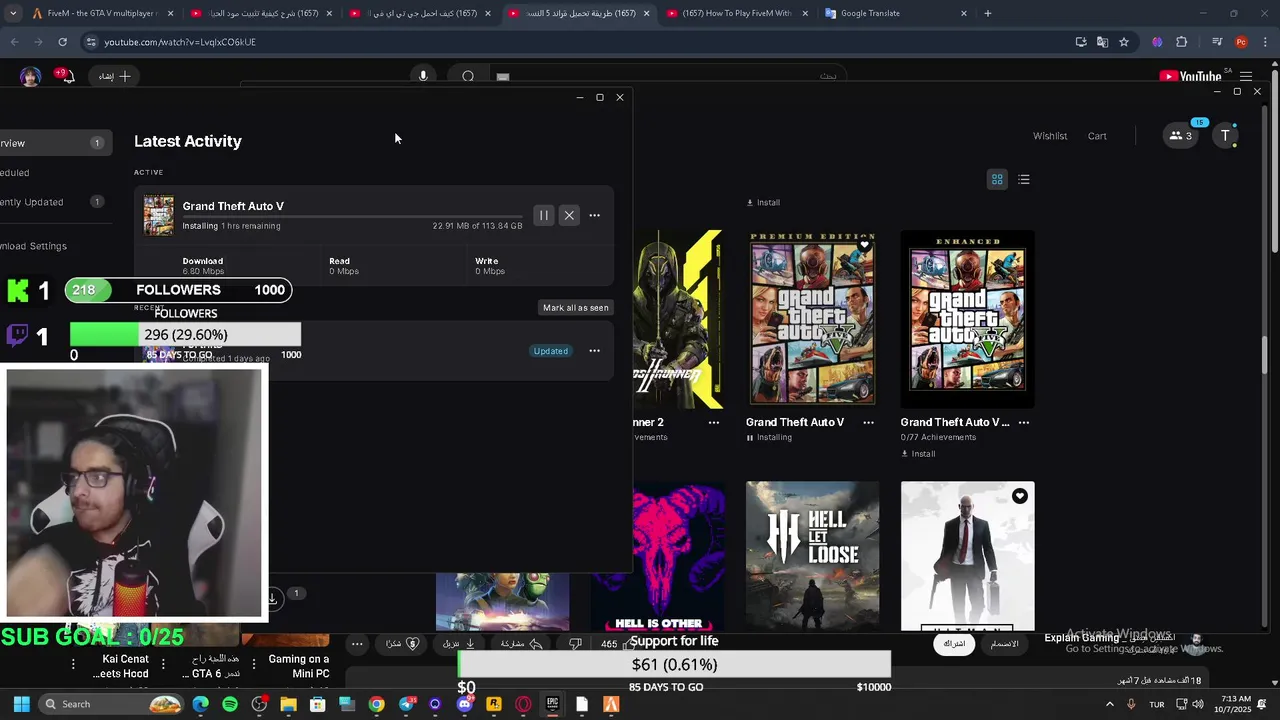The height and width of the screenshot is (720, 1280).
Task: Like the video showing 465
Action: pyautogui.click(x=617, y=644)
